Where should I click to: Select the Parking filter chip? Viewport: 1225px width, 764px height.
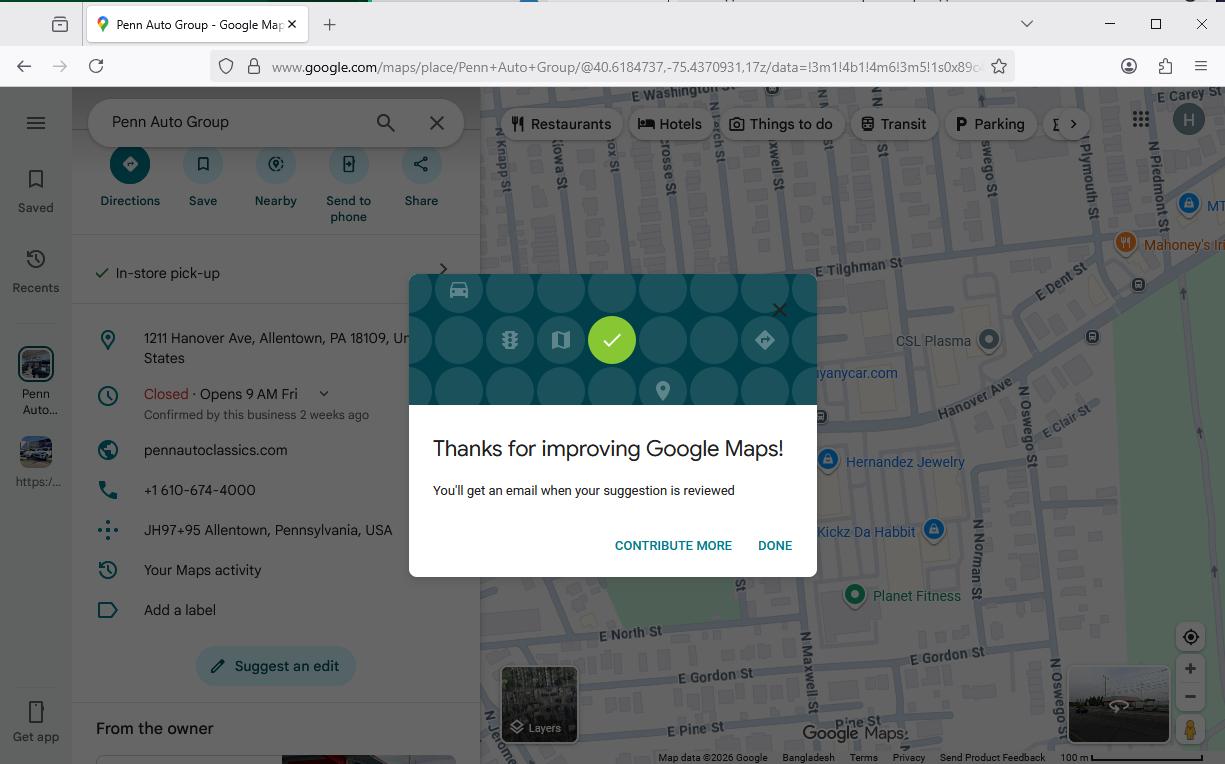click(x=990, y=124)
